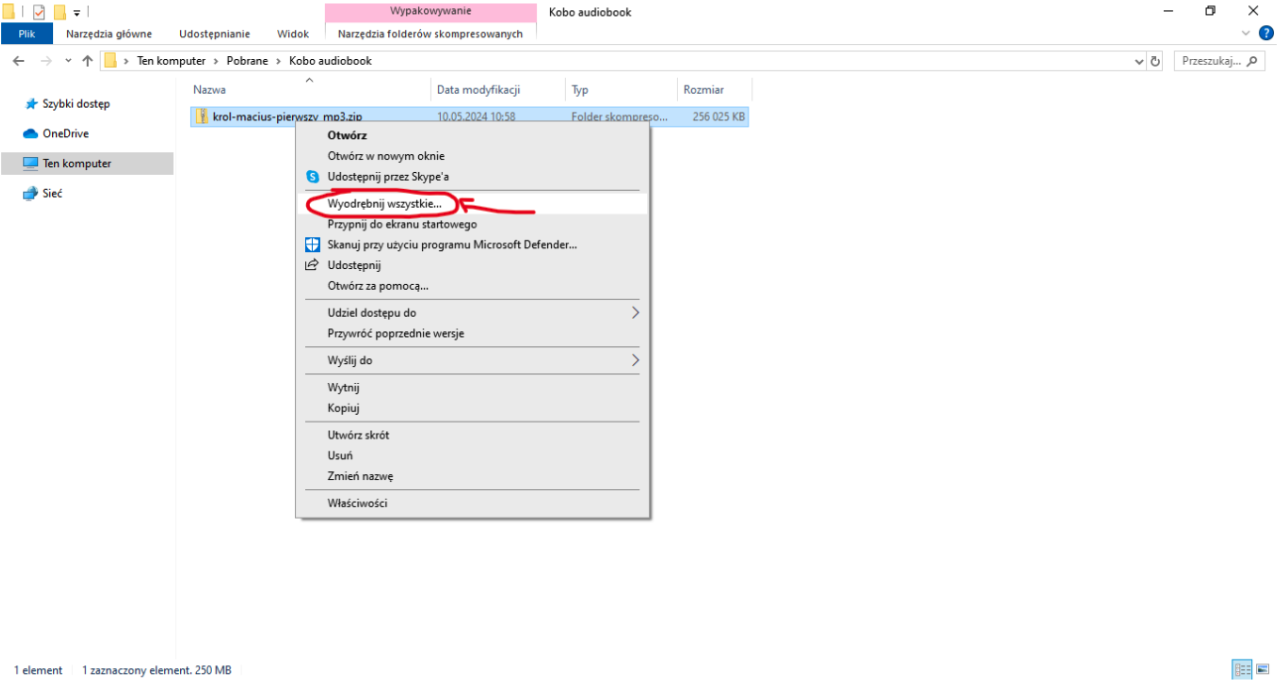Viewport: 1281px width, 685px height.
Task: Click the New folder quick access icon
Action: point(59,12)
